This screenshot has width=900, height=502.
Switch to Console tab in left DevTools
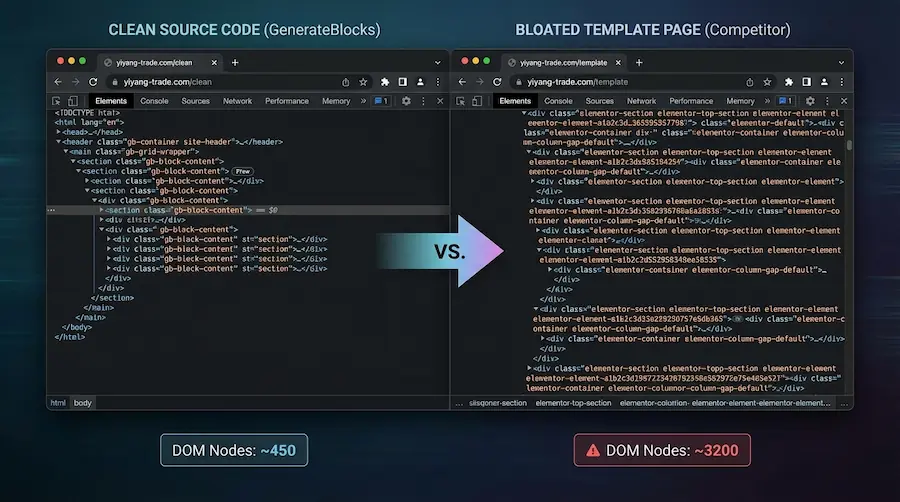[154, 101]
